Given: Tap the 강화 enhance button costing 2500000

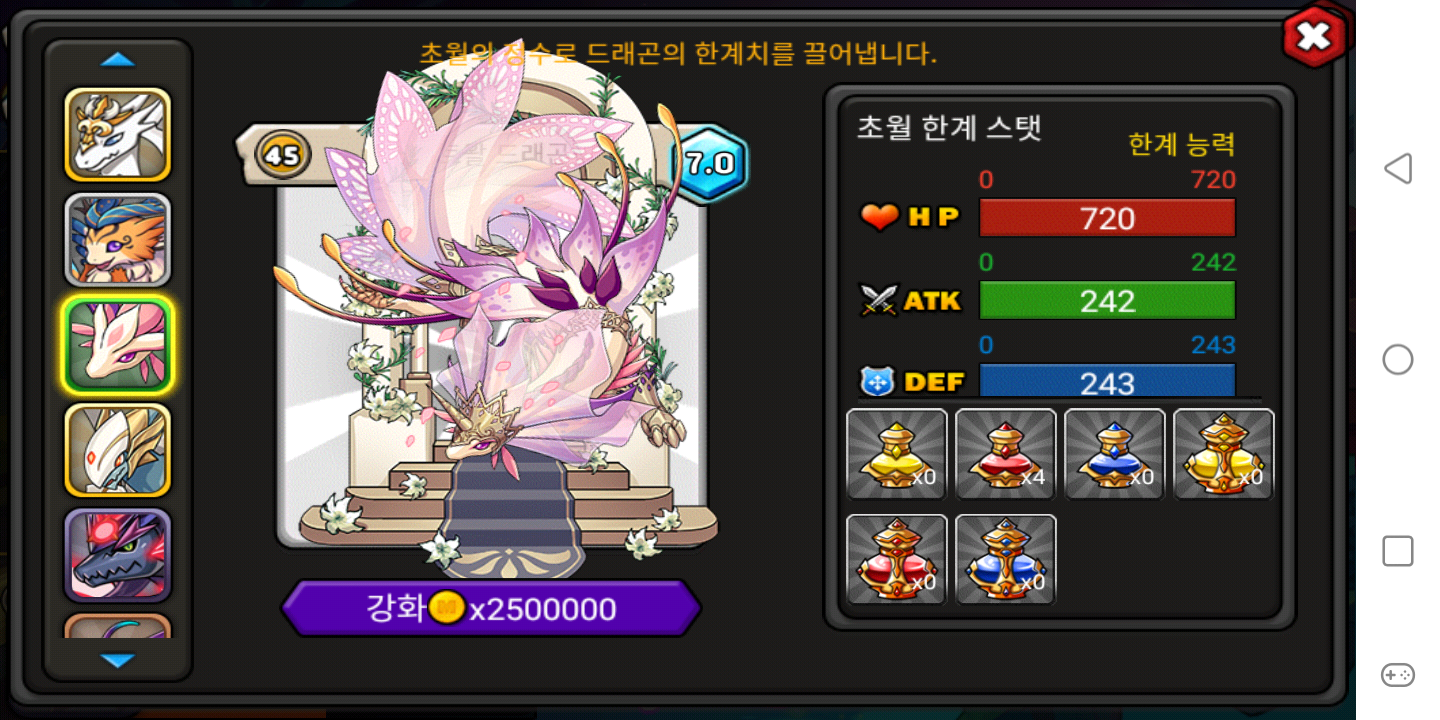Looking at the screenshot, I should coord(491,608).
